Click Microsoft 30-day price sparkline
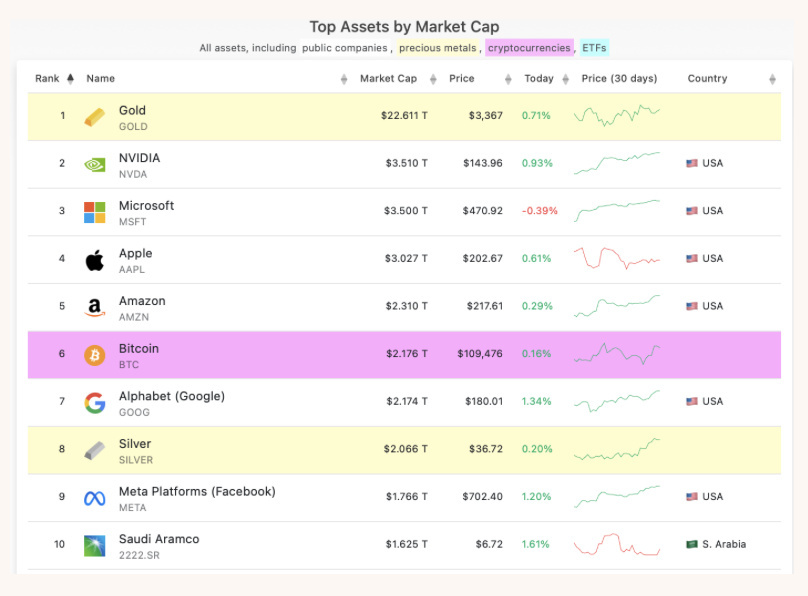This screenshot has width=808, height=596. click(617, 211)
